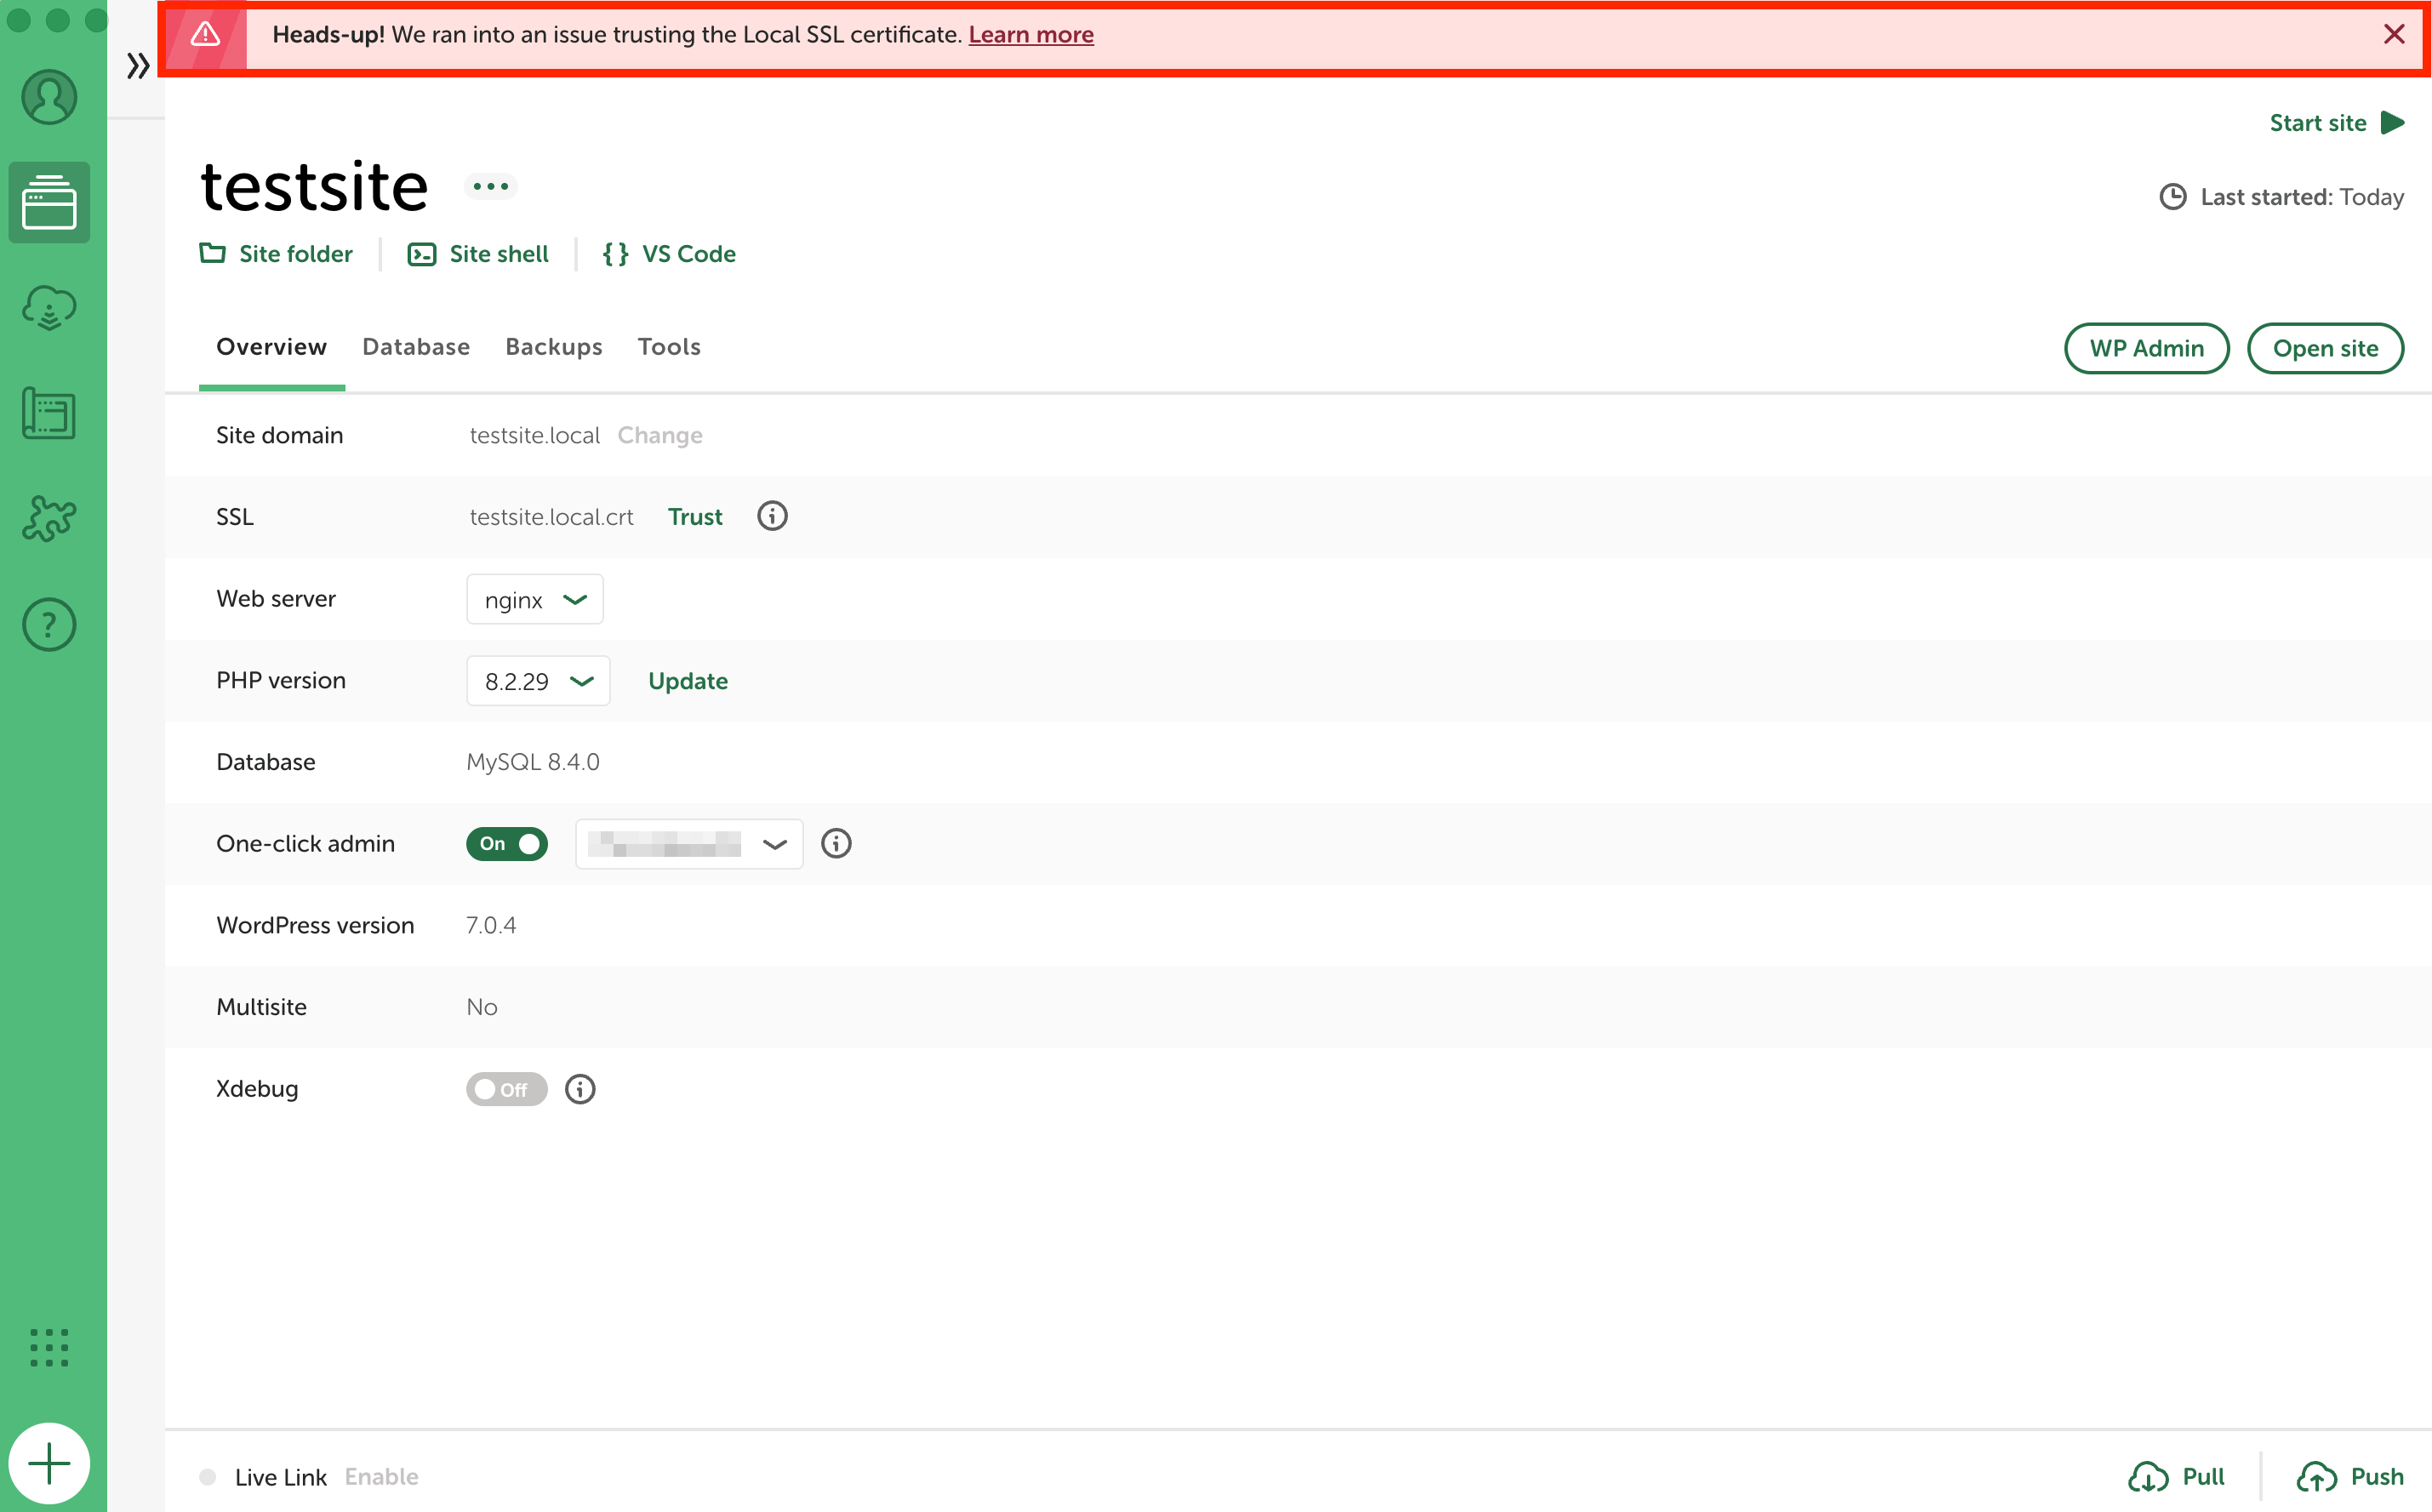Click Trust for SSL certificate
Image resolution: width=2432 pixels, height=1512 pixels.
point(695,517)
